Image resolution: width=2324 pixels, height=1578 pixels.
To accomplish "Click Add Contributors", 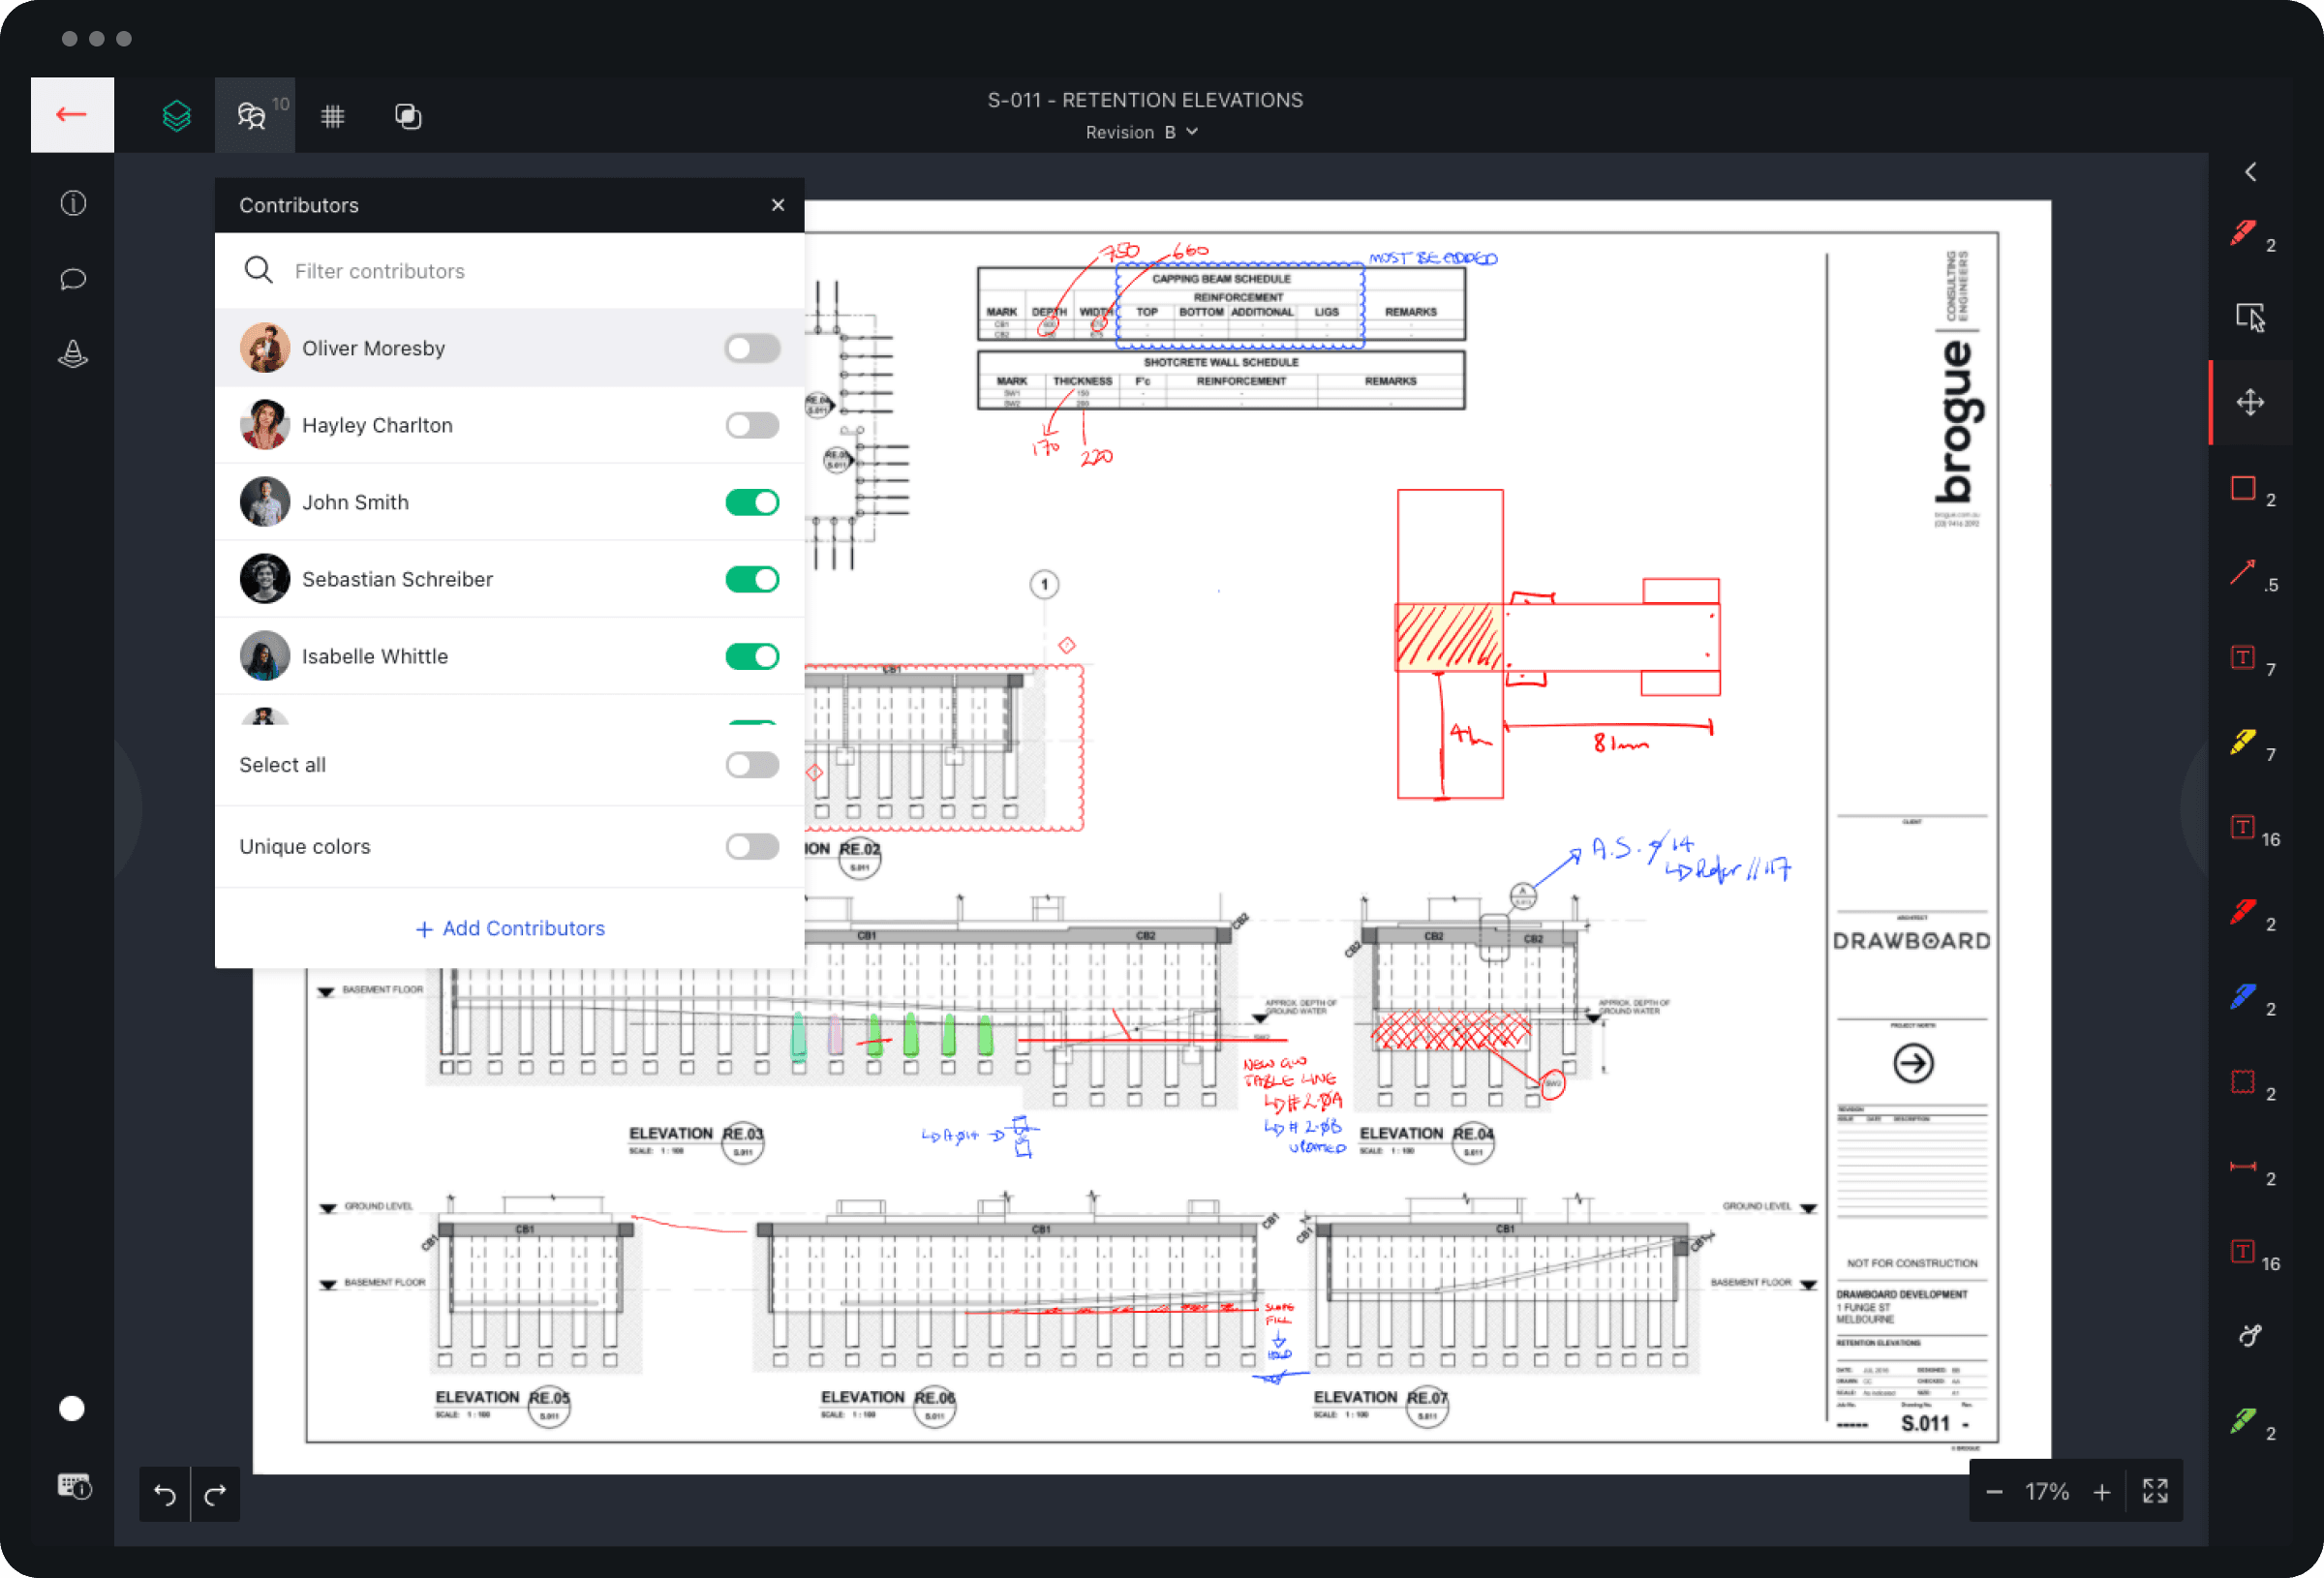I will 510,928.
